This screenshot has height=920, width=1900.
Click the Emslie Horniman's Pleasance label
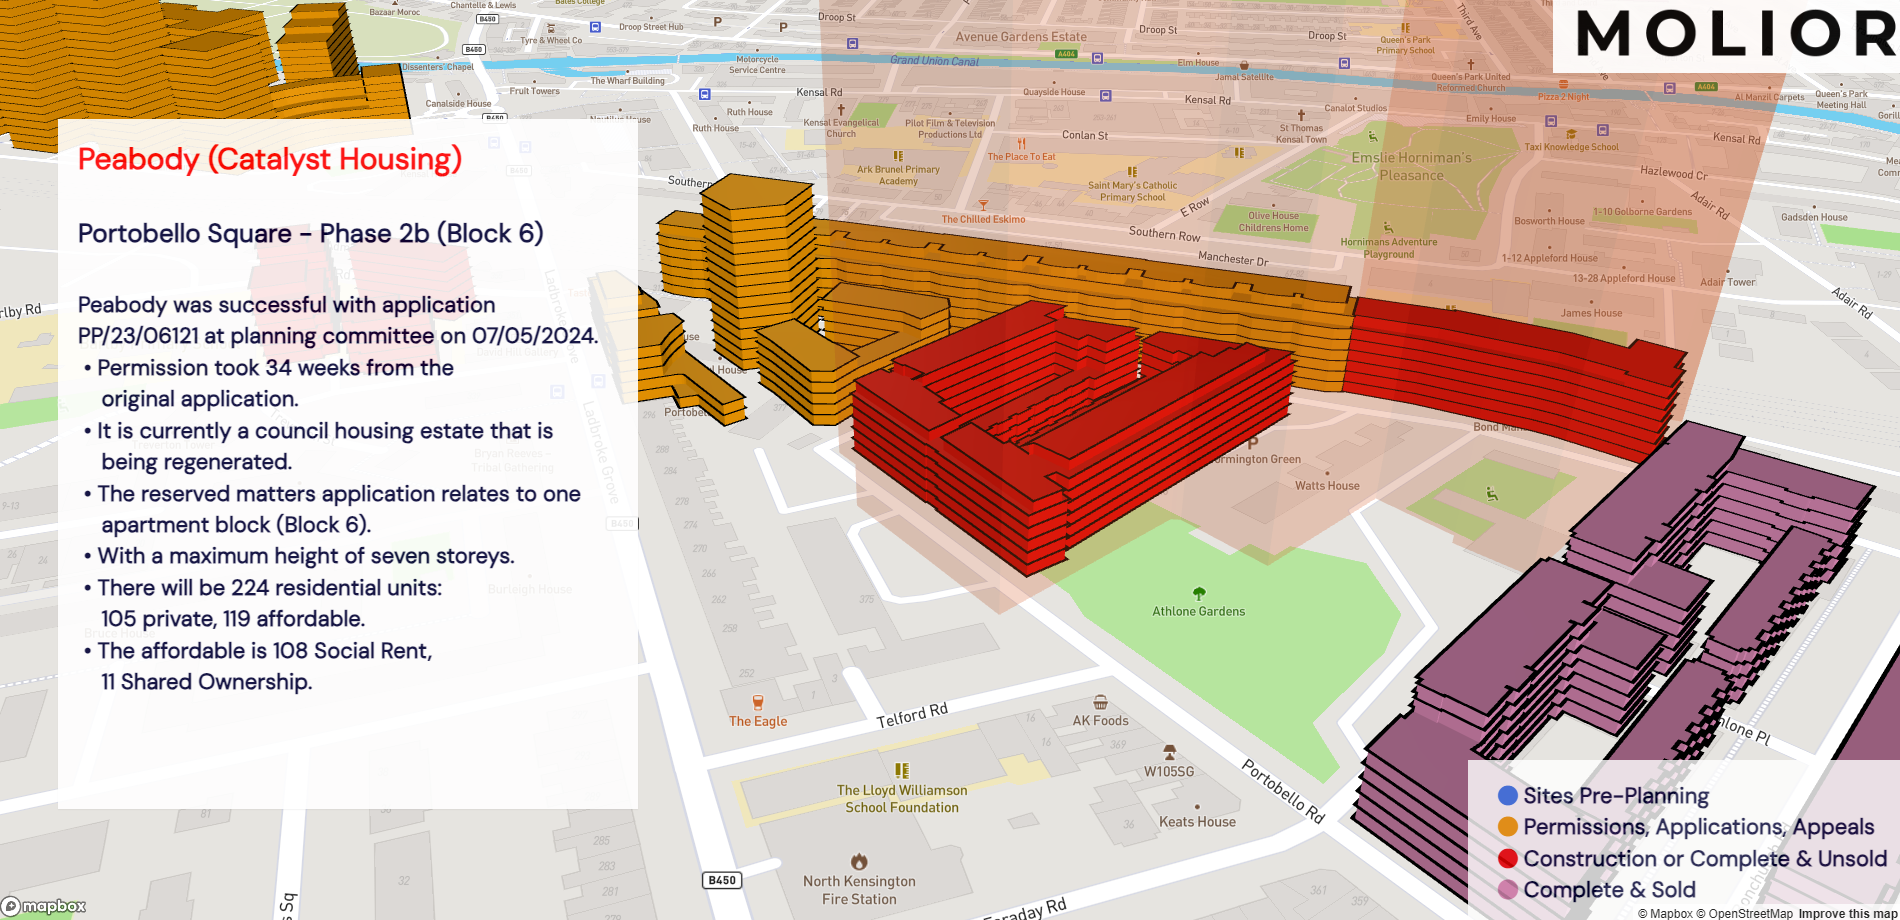pos(1411,167)
